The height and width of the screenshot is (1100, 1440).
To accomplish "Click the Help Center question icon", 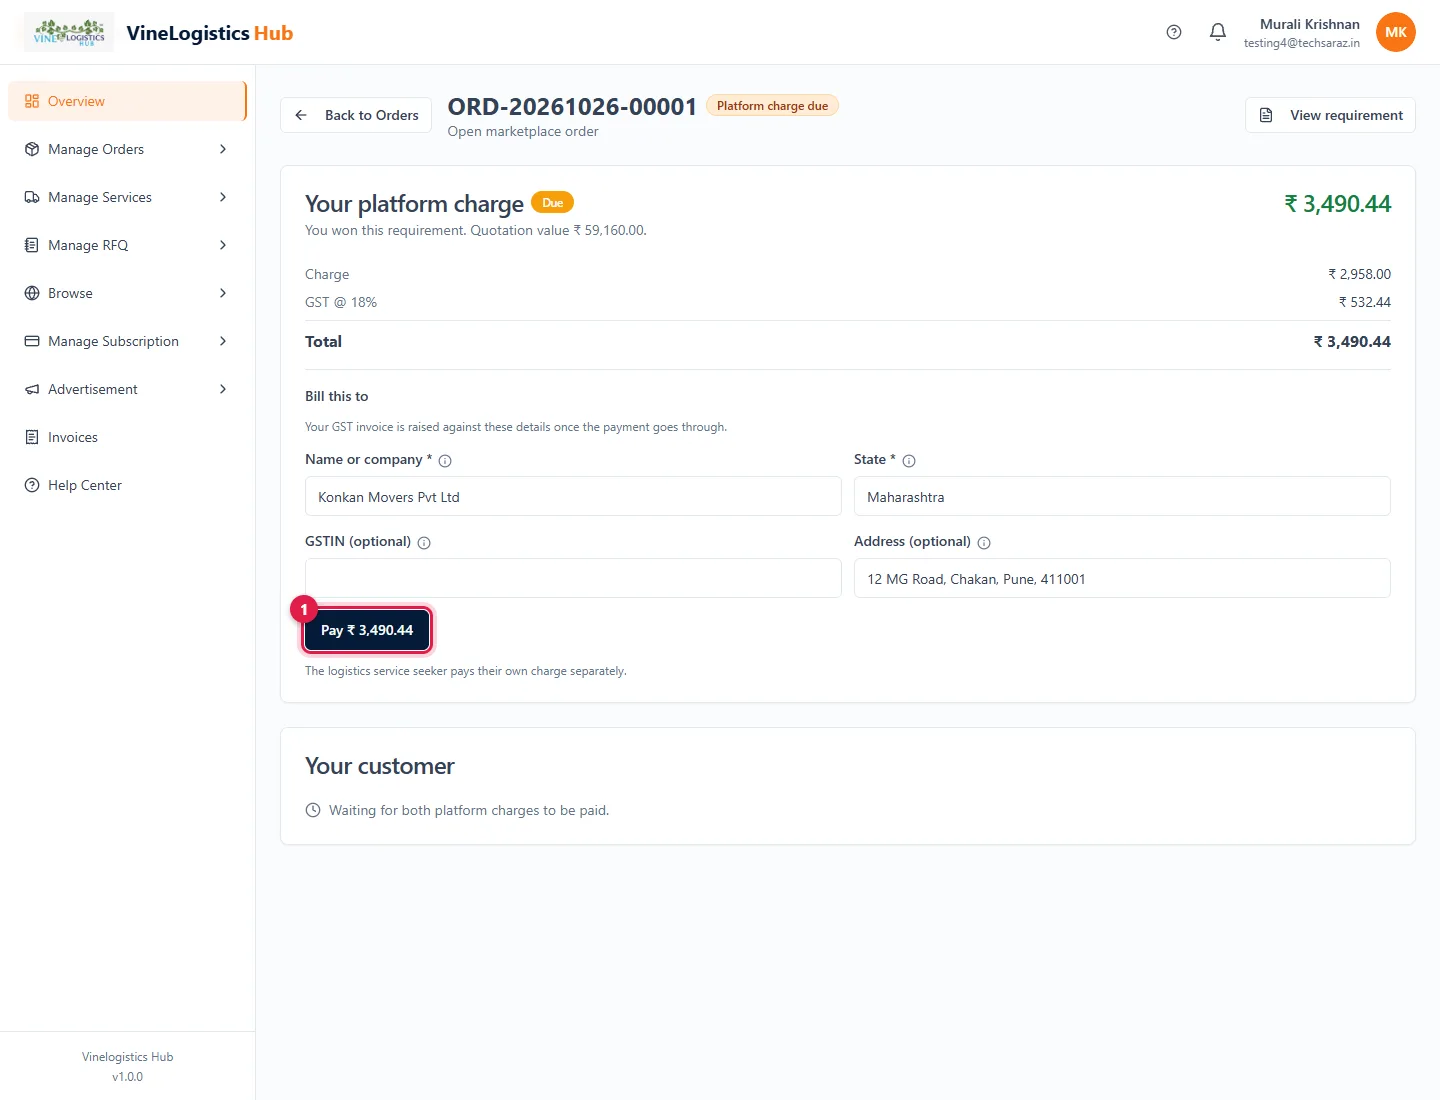I will point(32,485).
